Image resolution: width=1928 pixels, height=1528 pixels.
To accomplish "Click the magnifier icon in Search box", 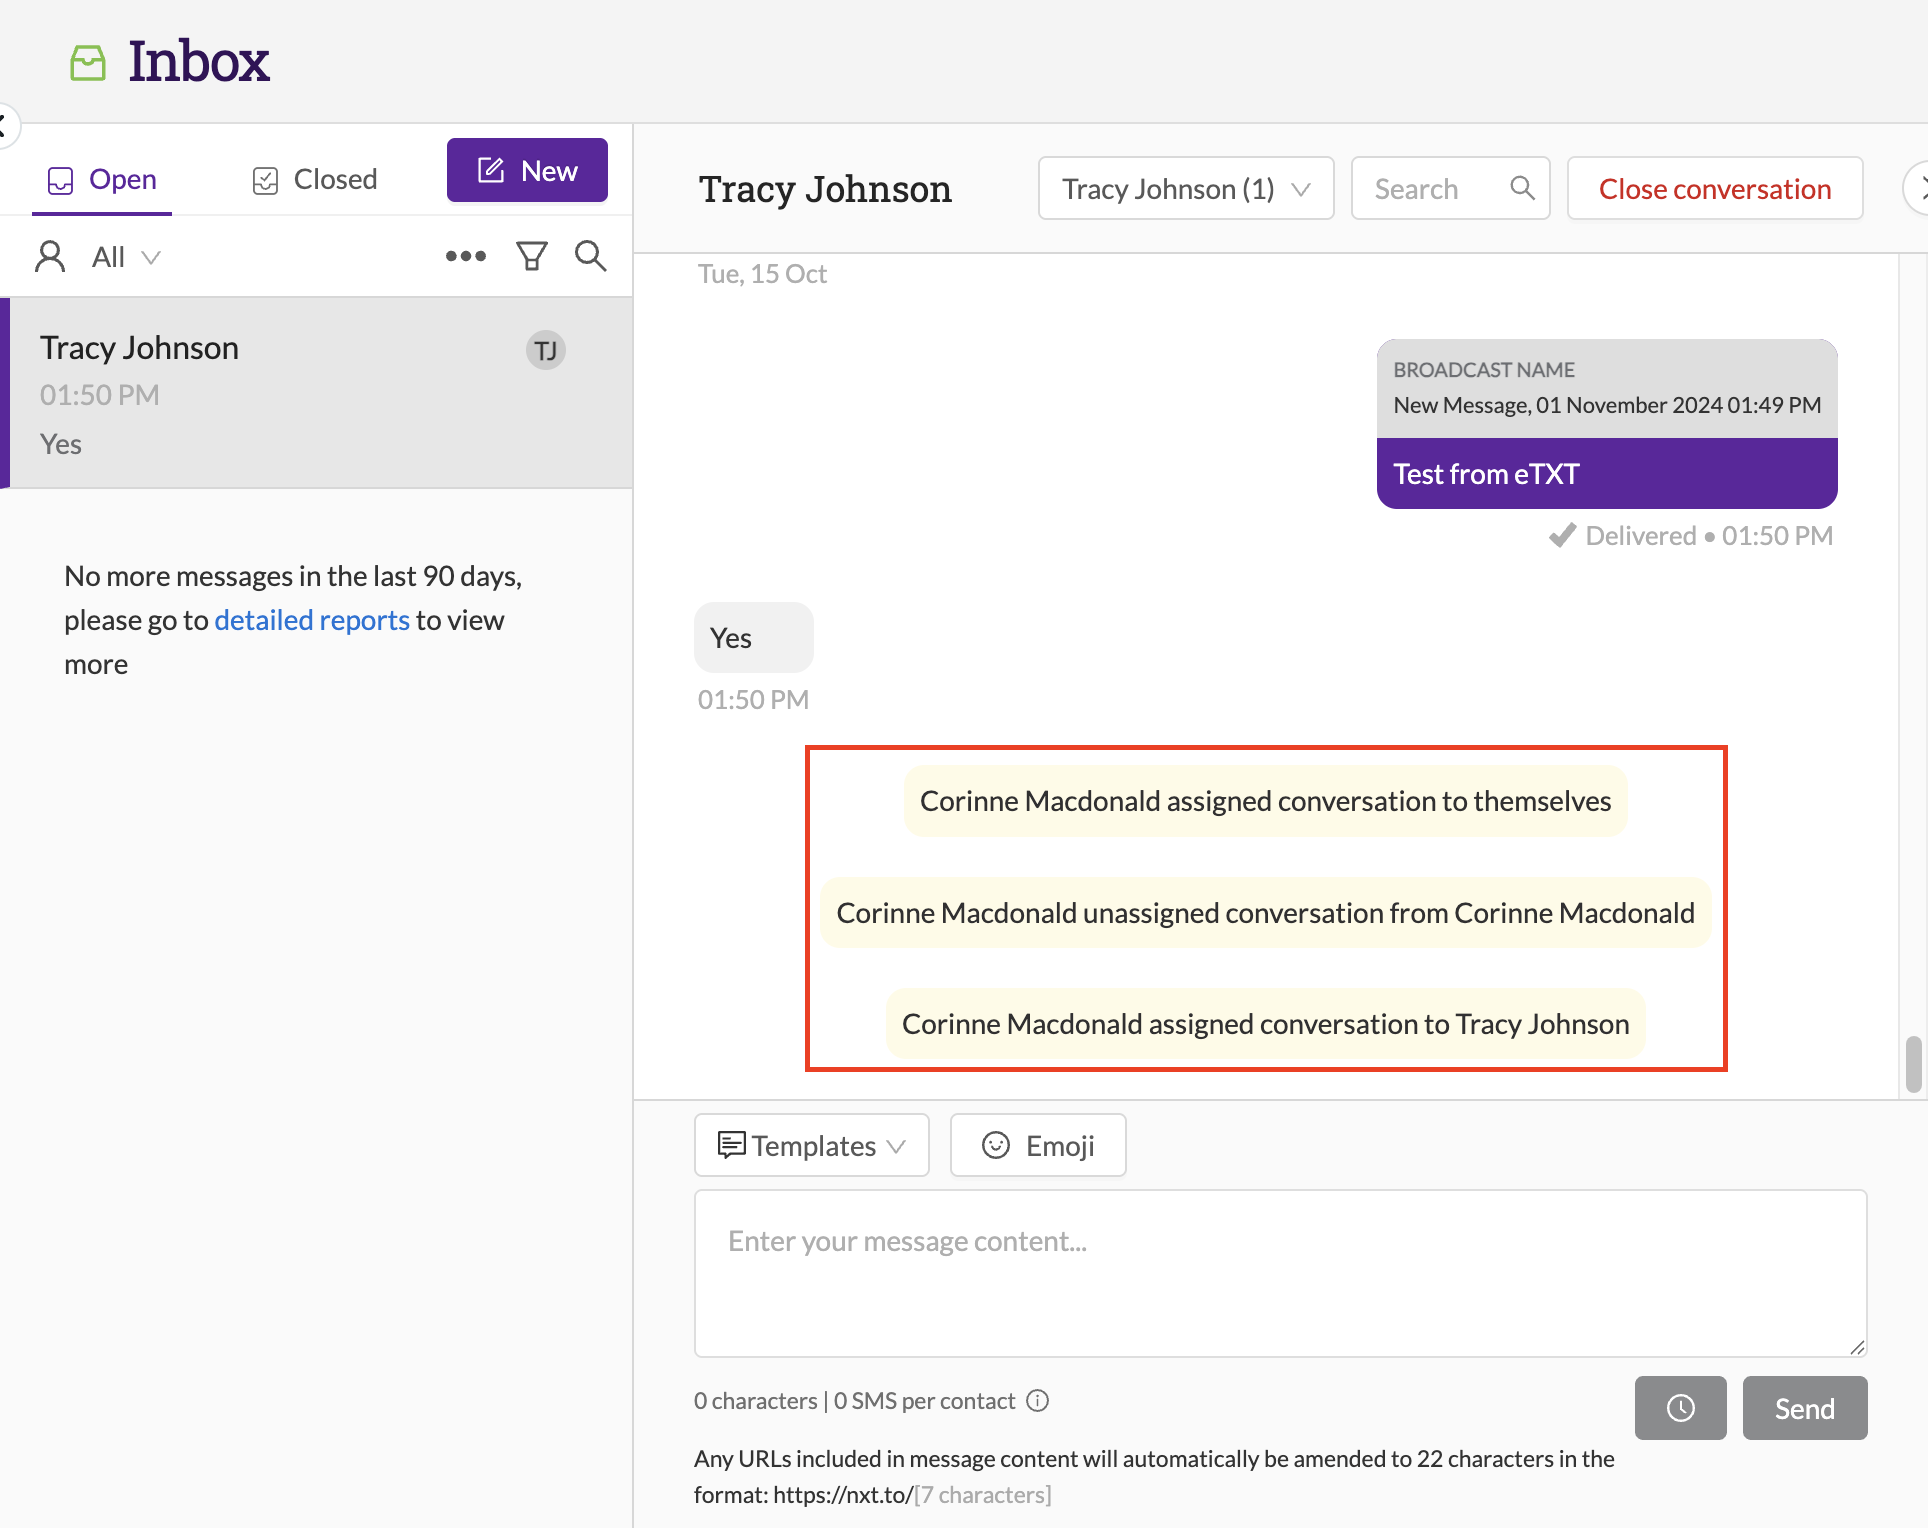I will point(1523,188).
